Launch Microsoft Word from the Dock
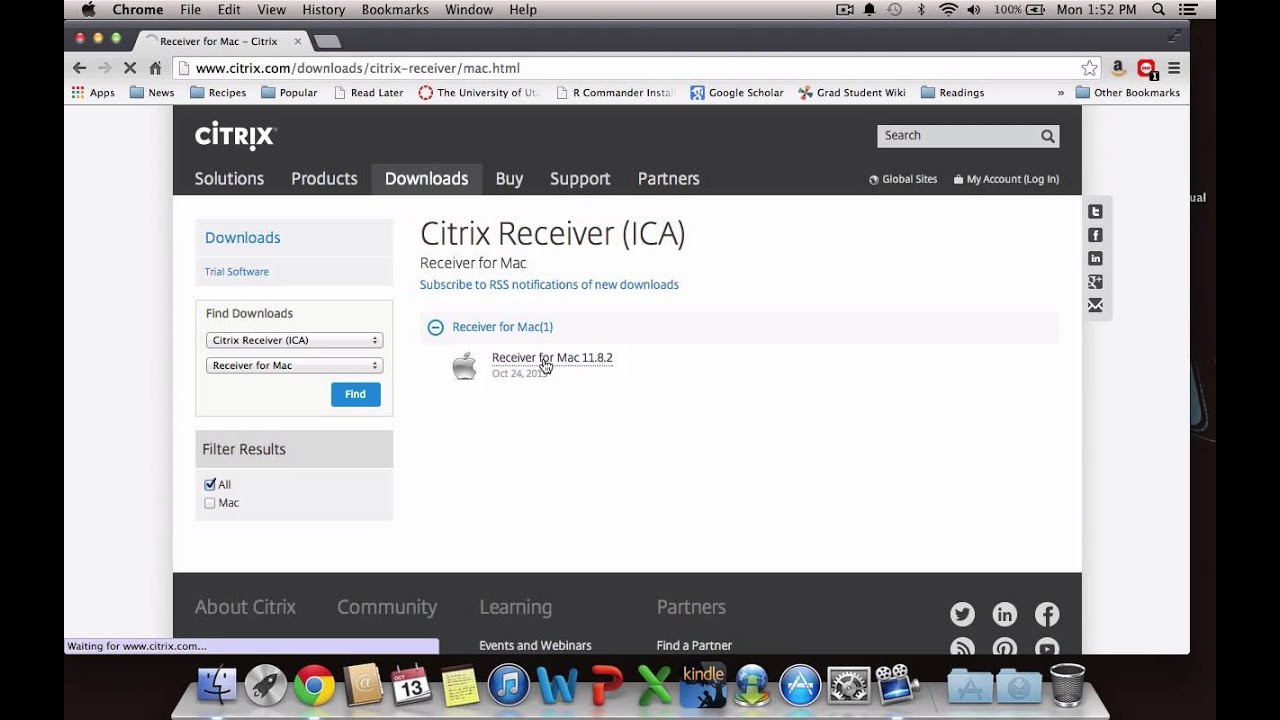 (557, 686)
